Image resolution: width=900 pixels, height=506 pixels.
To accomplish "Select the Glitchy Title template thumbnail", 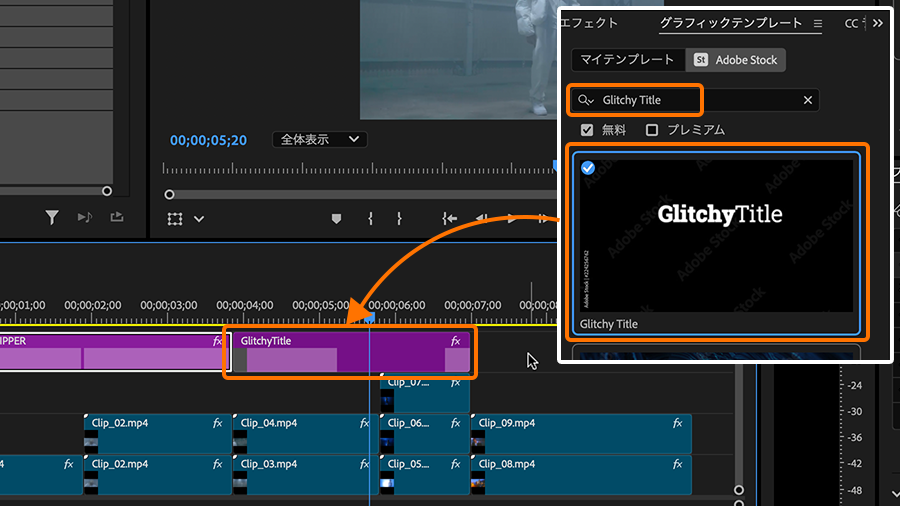I will click(716, 236).
